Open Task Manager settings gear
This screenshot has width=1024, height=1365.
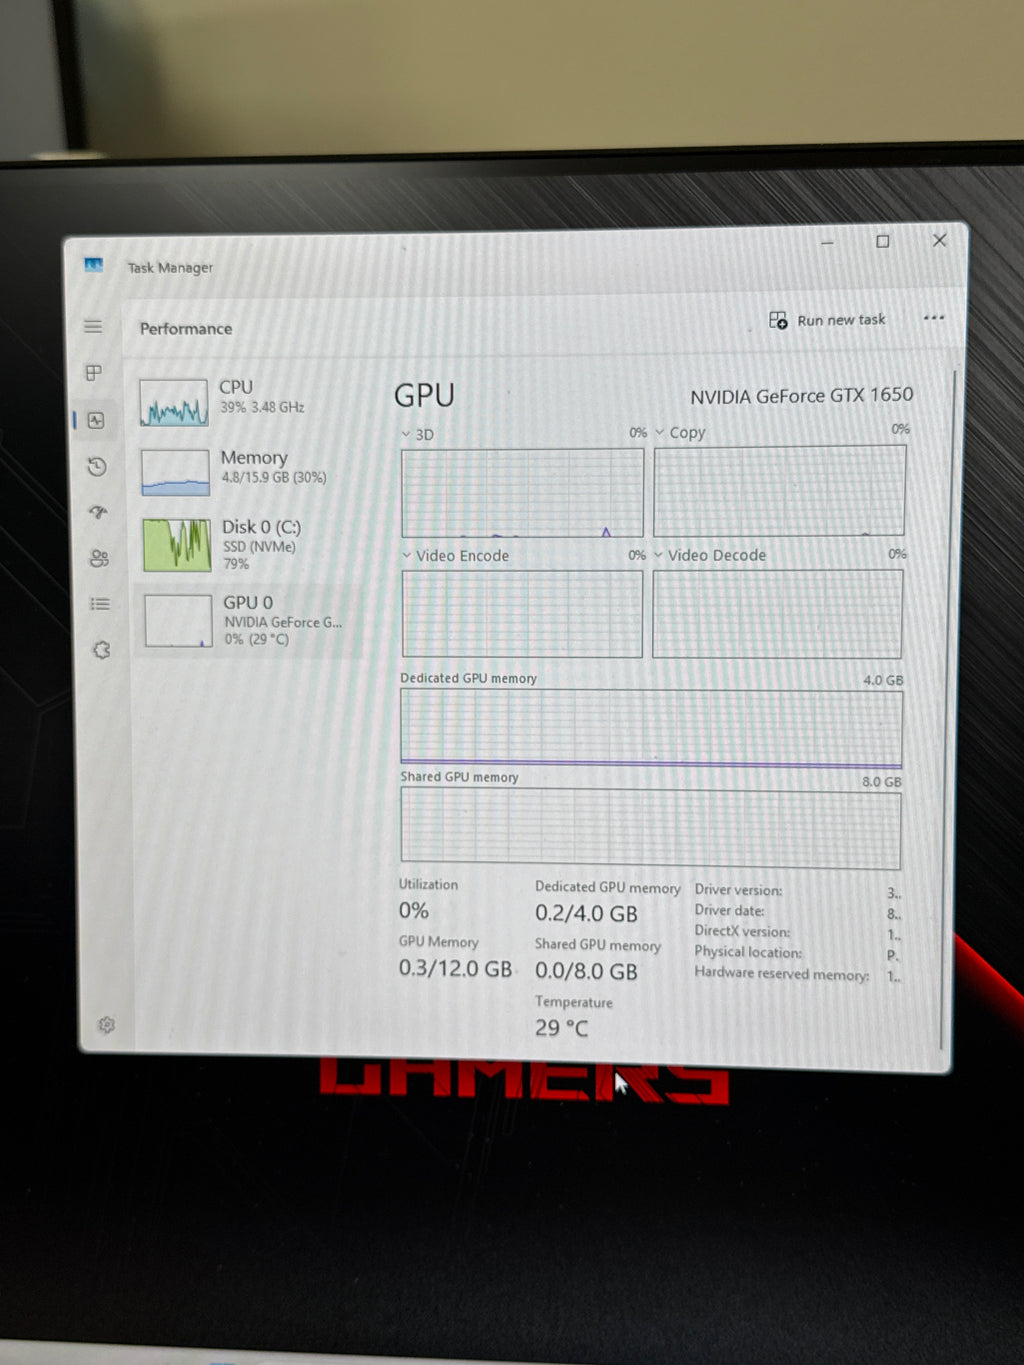(x=107, y=1025)
